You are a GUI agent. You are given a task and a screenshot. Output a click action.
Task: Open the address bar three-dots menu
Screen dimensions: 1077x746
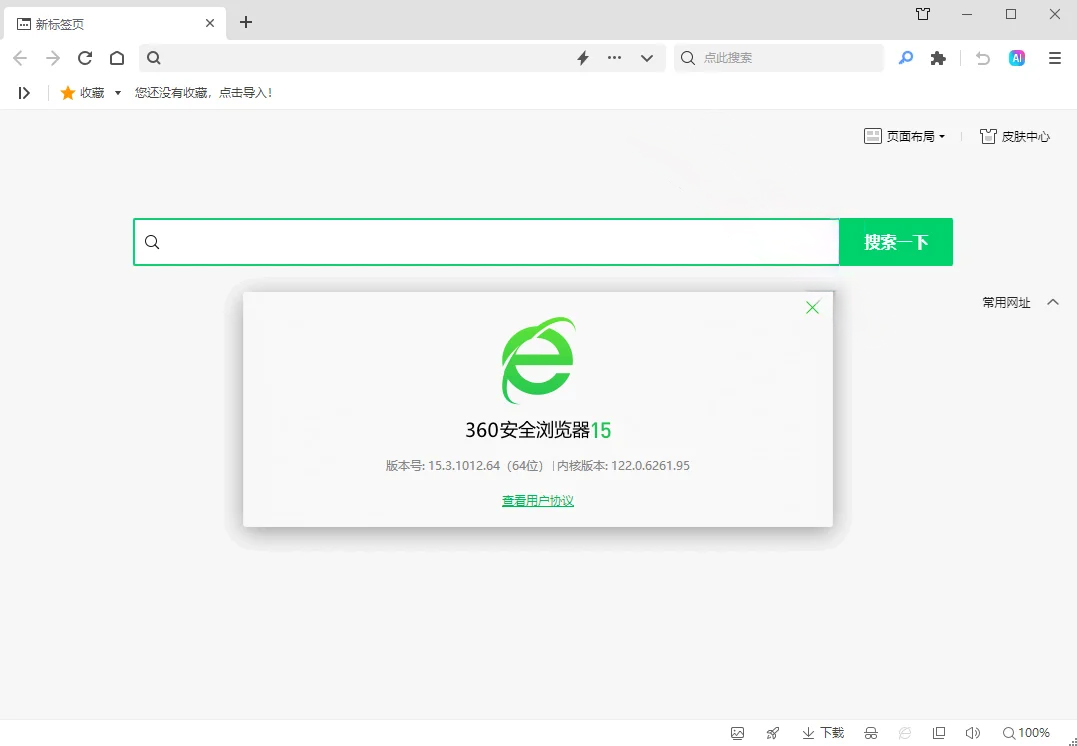pos(615,58)
